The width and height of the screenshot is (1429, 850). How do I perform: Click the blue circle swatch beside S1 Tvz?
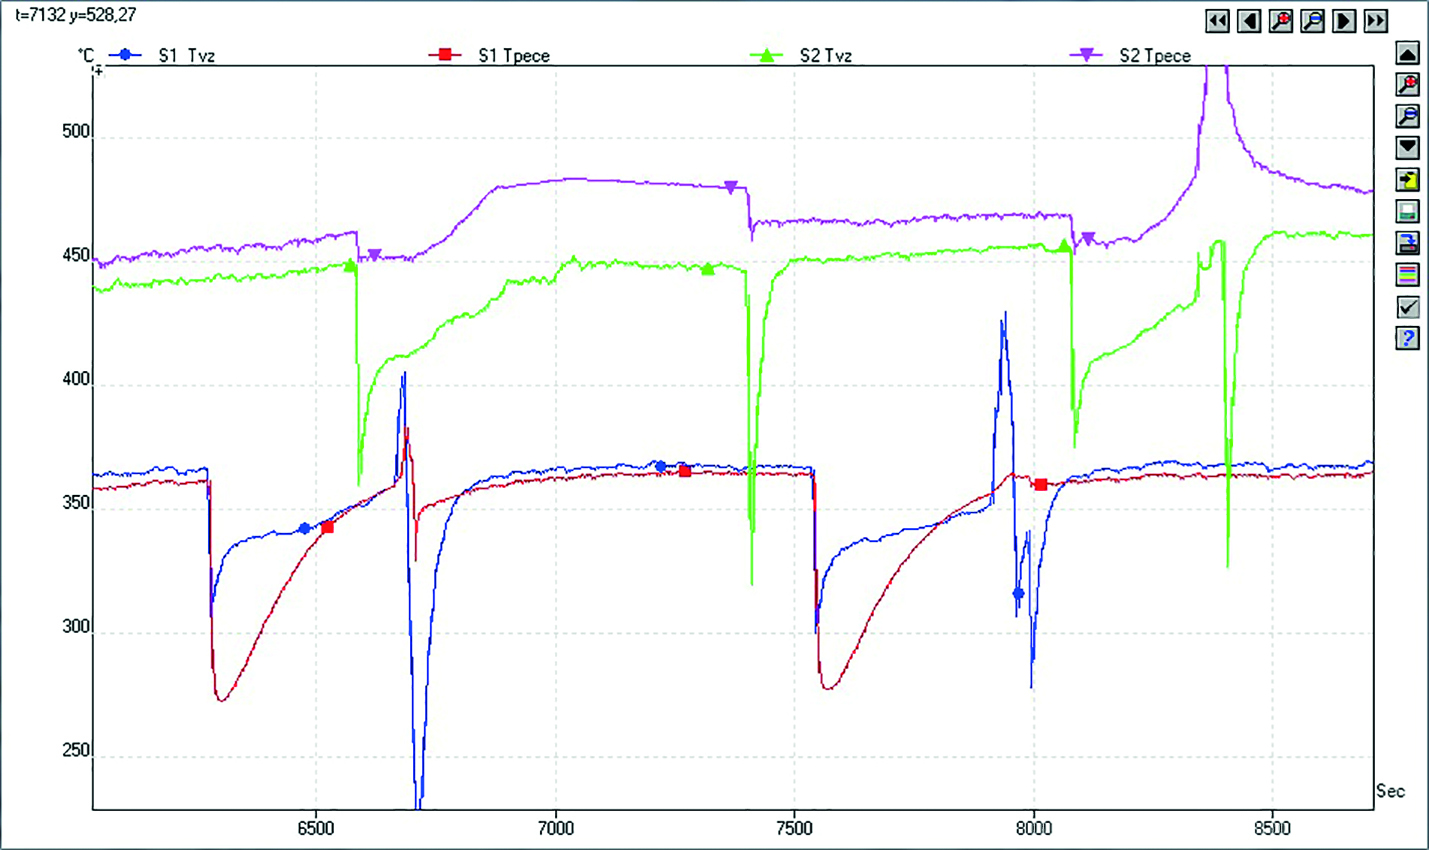(125, 55)
